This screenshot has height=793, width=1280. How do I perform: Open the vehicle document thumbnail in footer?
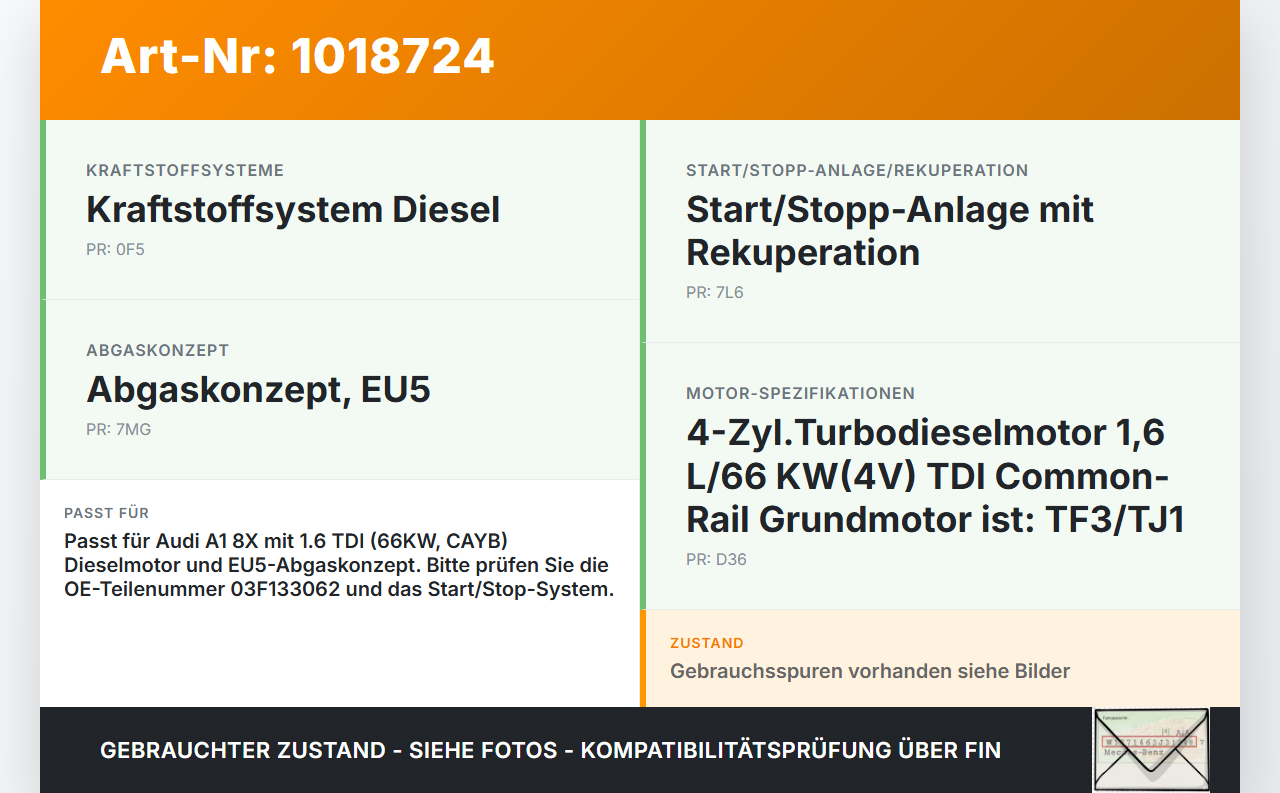pos(1151,750)
